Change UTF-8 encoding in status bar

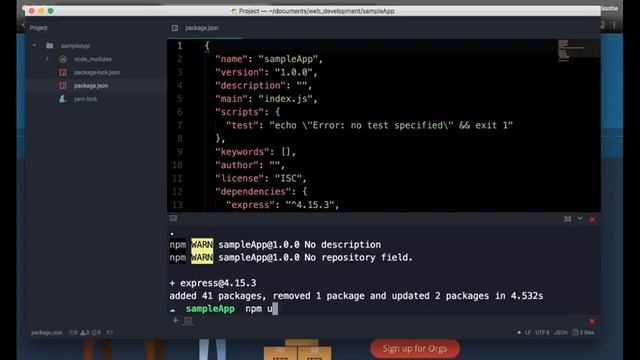click(x=542, y=333)
